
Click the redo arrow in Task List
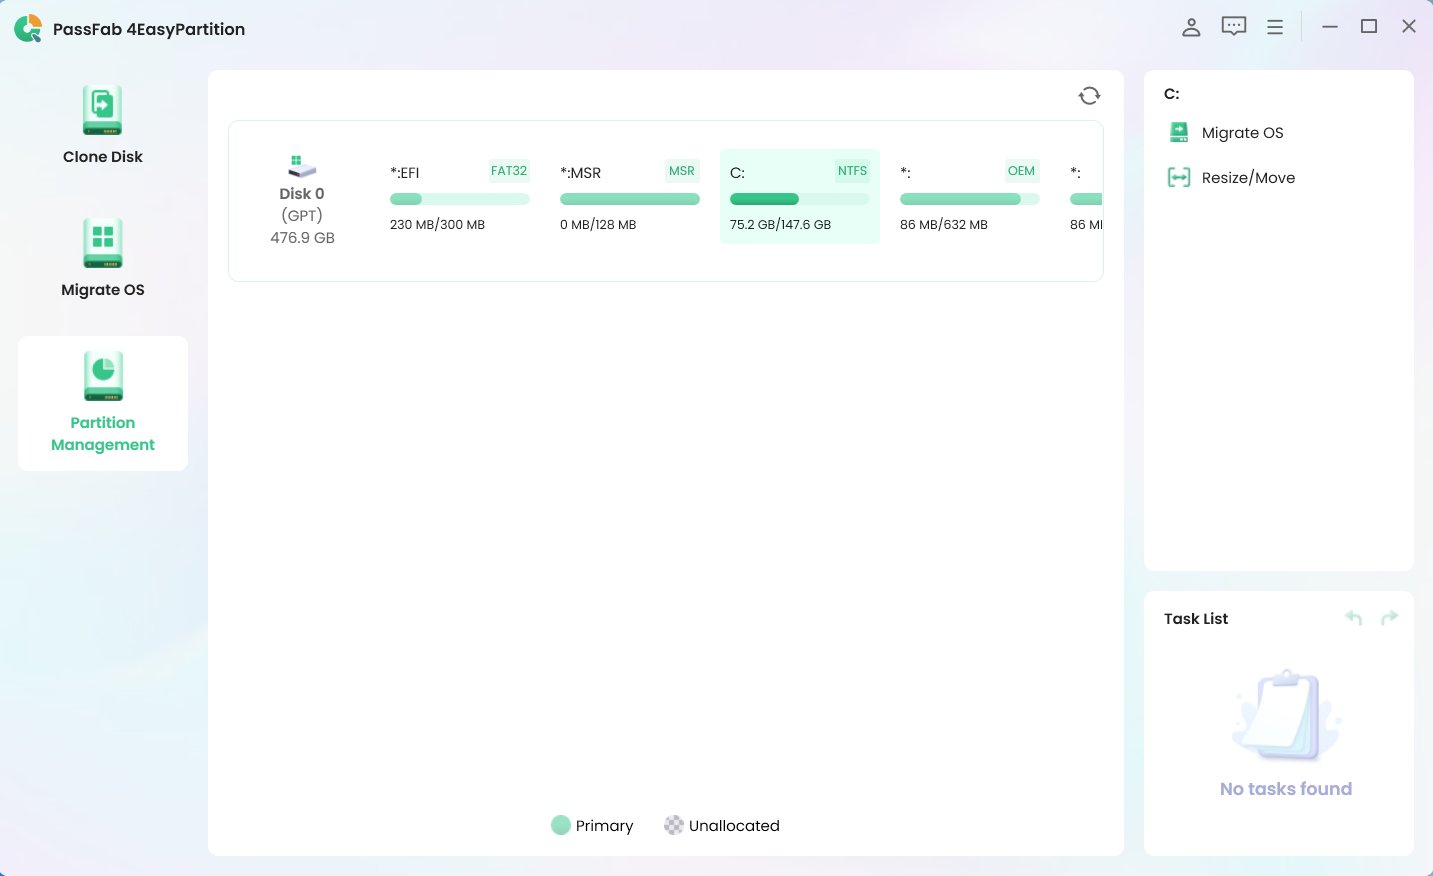(x=1389, y=618)
